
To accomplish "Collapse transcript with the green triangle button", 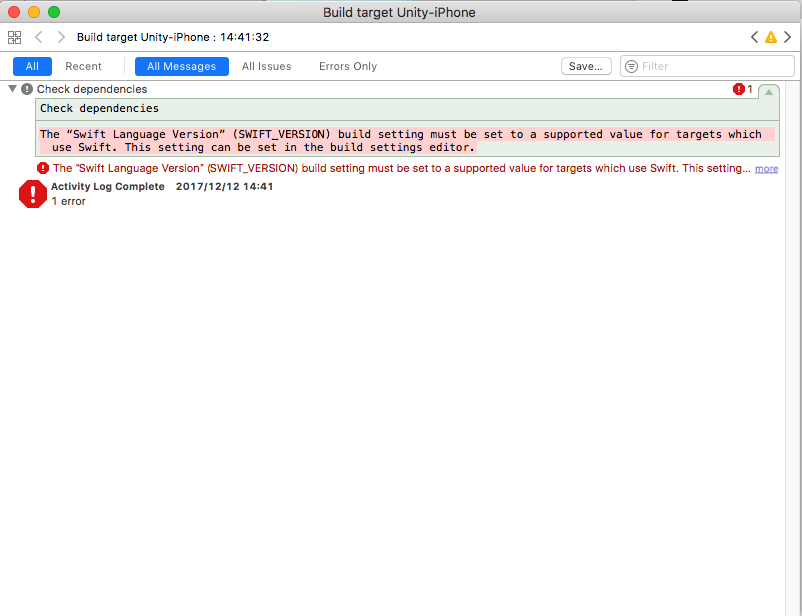I will click(769, 92).
